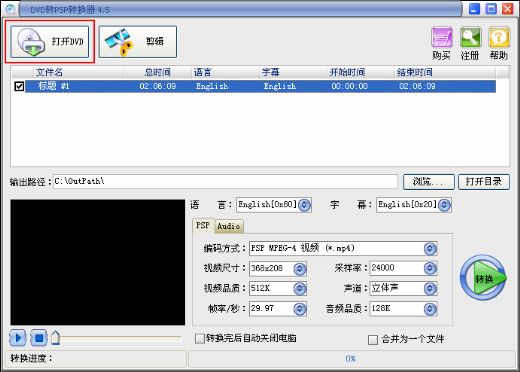Expand the encoding format PSP MPEG-4 dropdown
Screen dimensions: 520x372
click(x=430, y=249)
